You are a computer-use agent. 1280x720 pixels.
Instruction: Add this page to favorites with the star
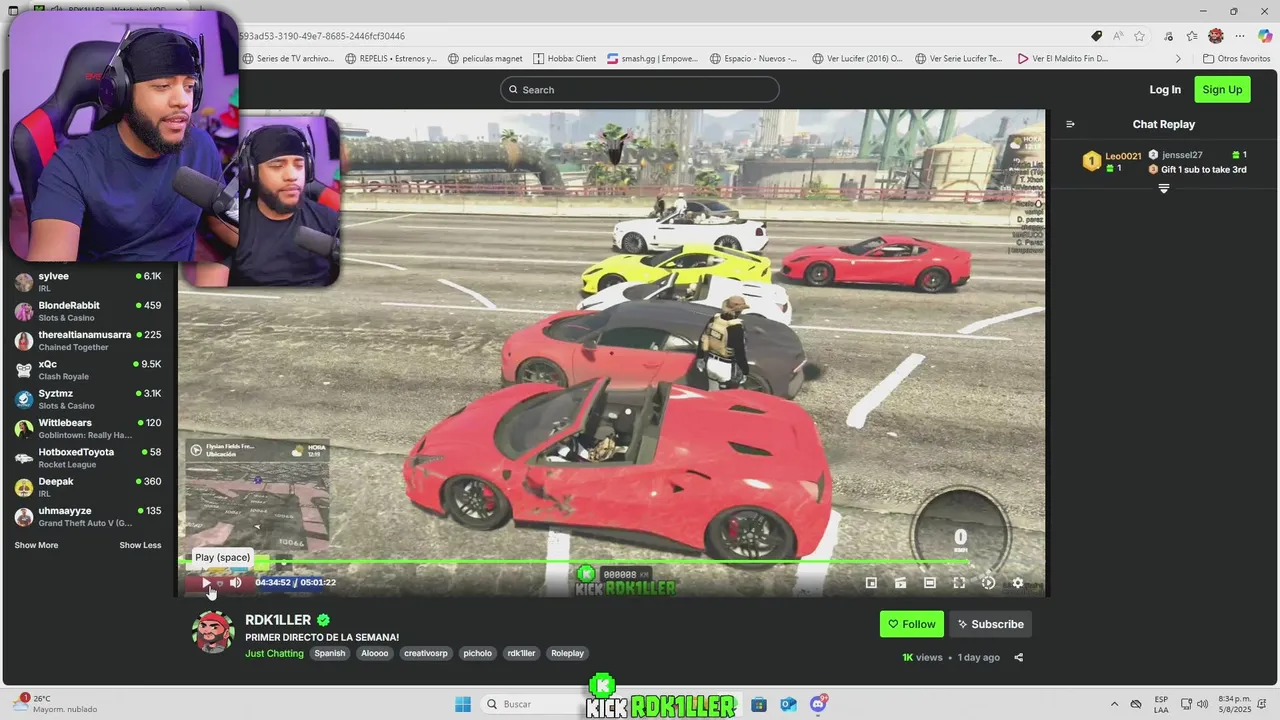(x=1139, y=36)
